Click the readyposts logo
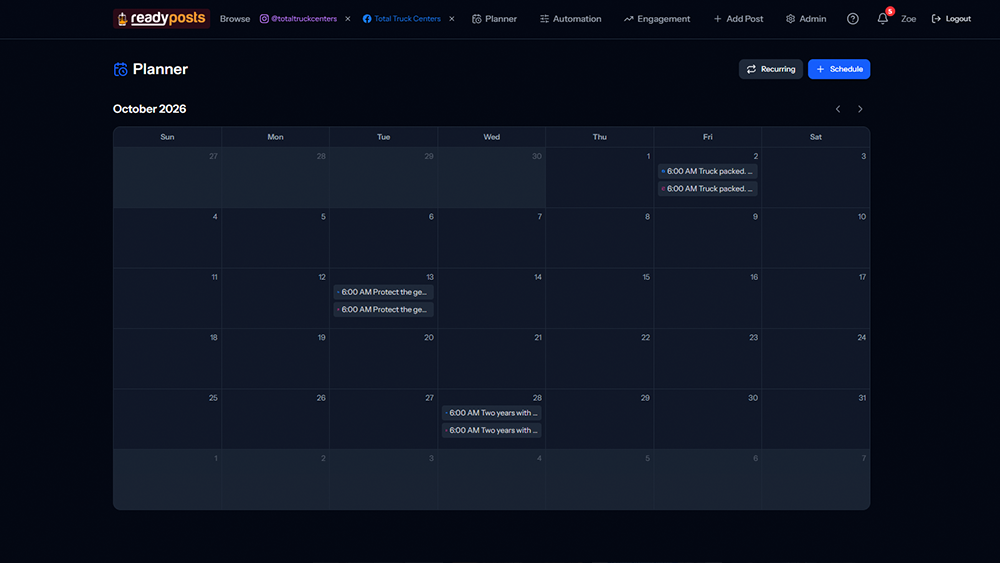 [161, 18]
